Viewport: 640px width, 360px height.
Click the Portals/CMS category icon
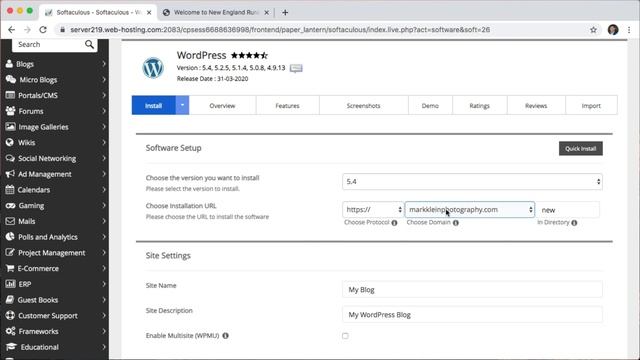tap(10, 95)
